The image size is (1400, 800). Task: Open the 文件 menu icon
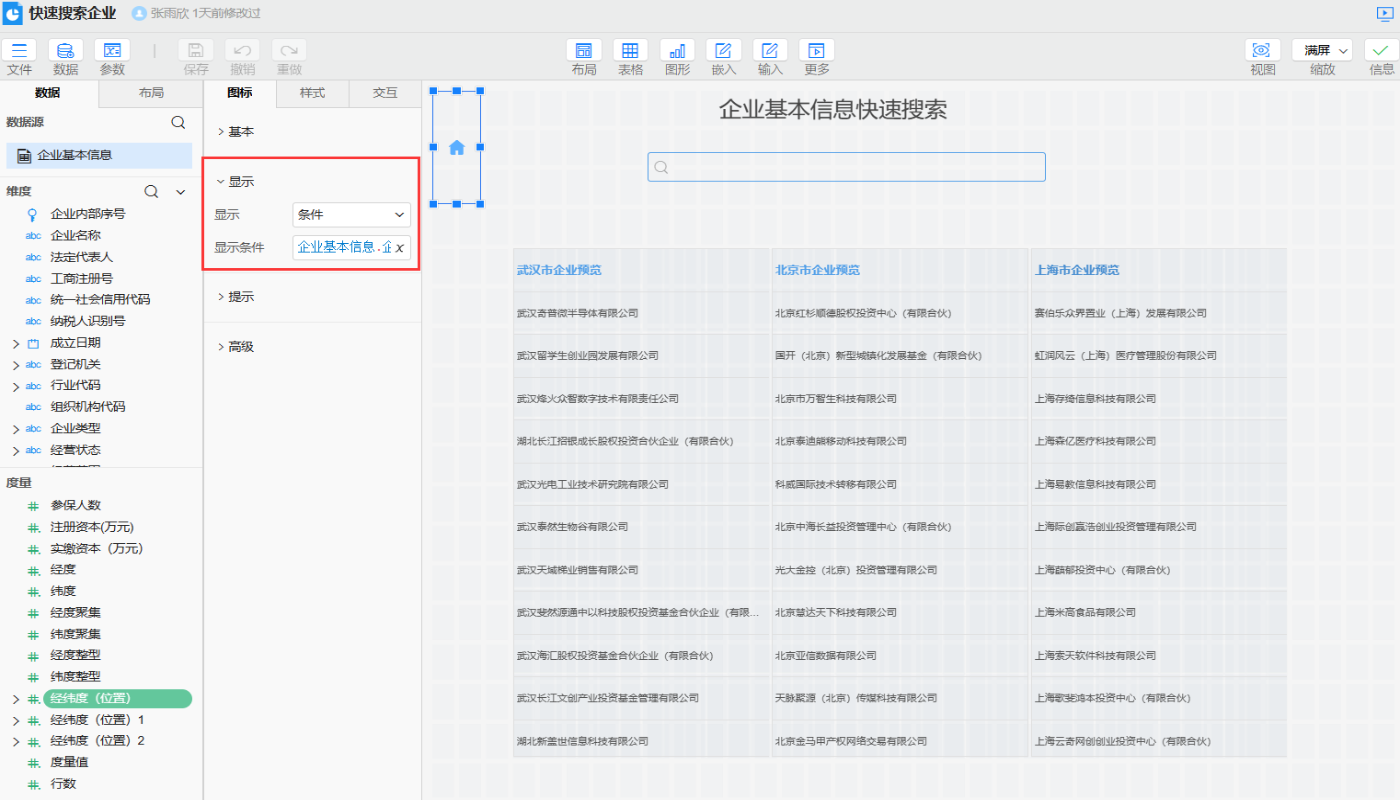click(x=19, y=50)
